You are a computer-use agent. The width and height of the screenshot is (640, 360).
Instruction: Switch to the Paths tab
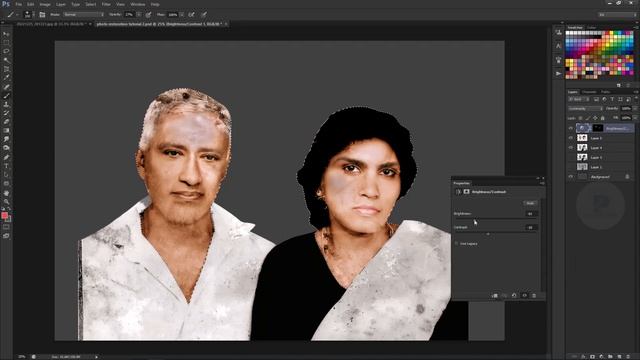tap(605, 92)
